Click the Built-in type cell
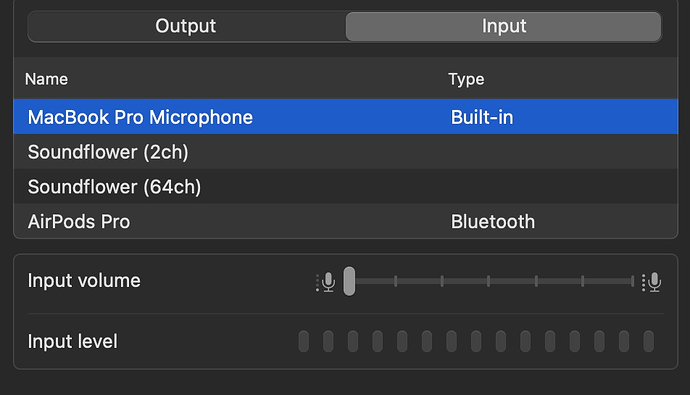 (482, 117)
